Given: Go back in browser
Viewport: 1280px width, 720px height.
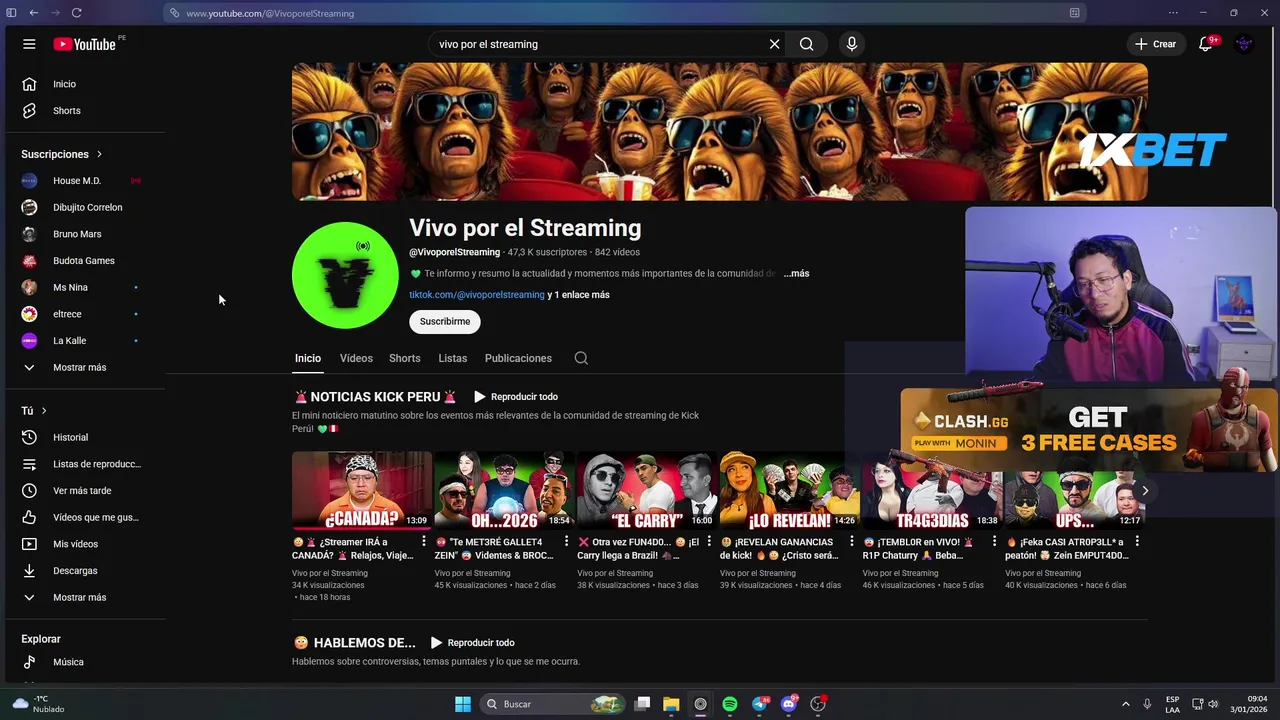Looking at the screenshot, I should coord(33,13).
